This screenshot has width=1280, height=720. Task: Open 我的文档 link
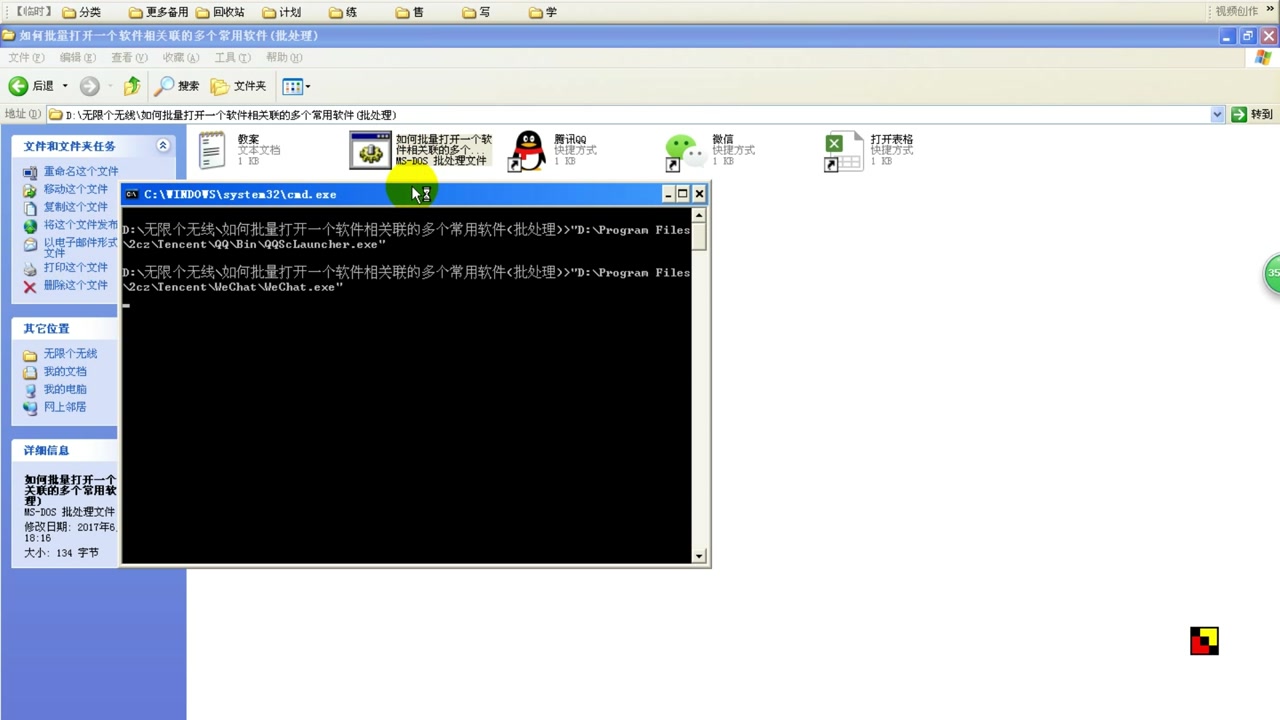click(x=64, y=372)
